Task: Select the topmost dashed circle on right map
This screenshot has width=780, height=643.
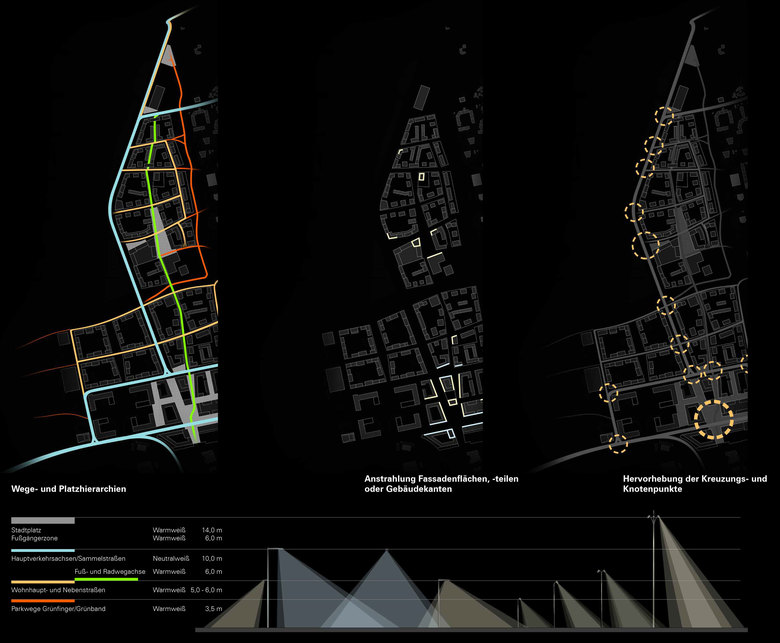Action: 665,118
